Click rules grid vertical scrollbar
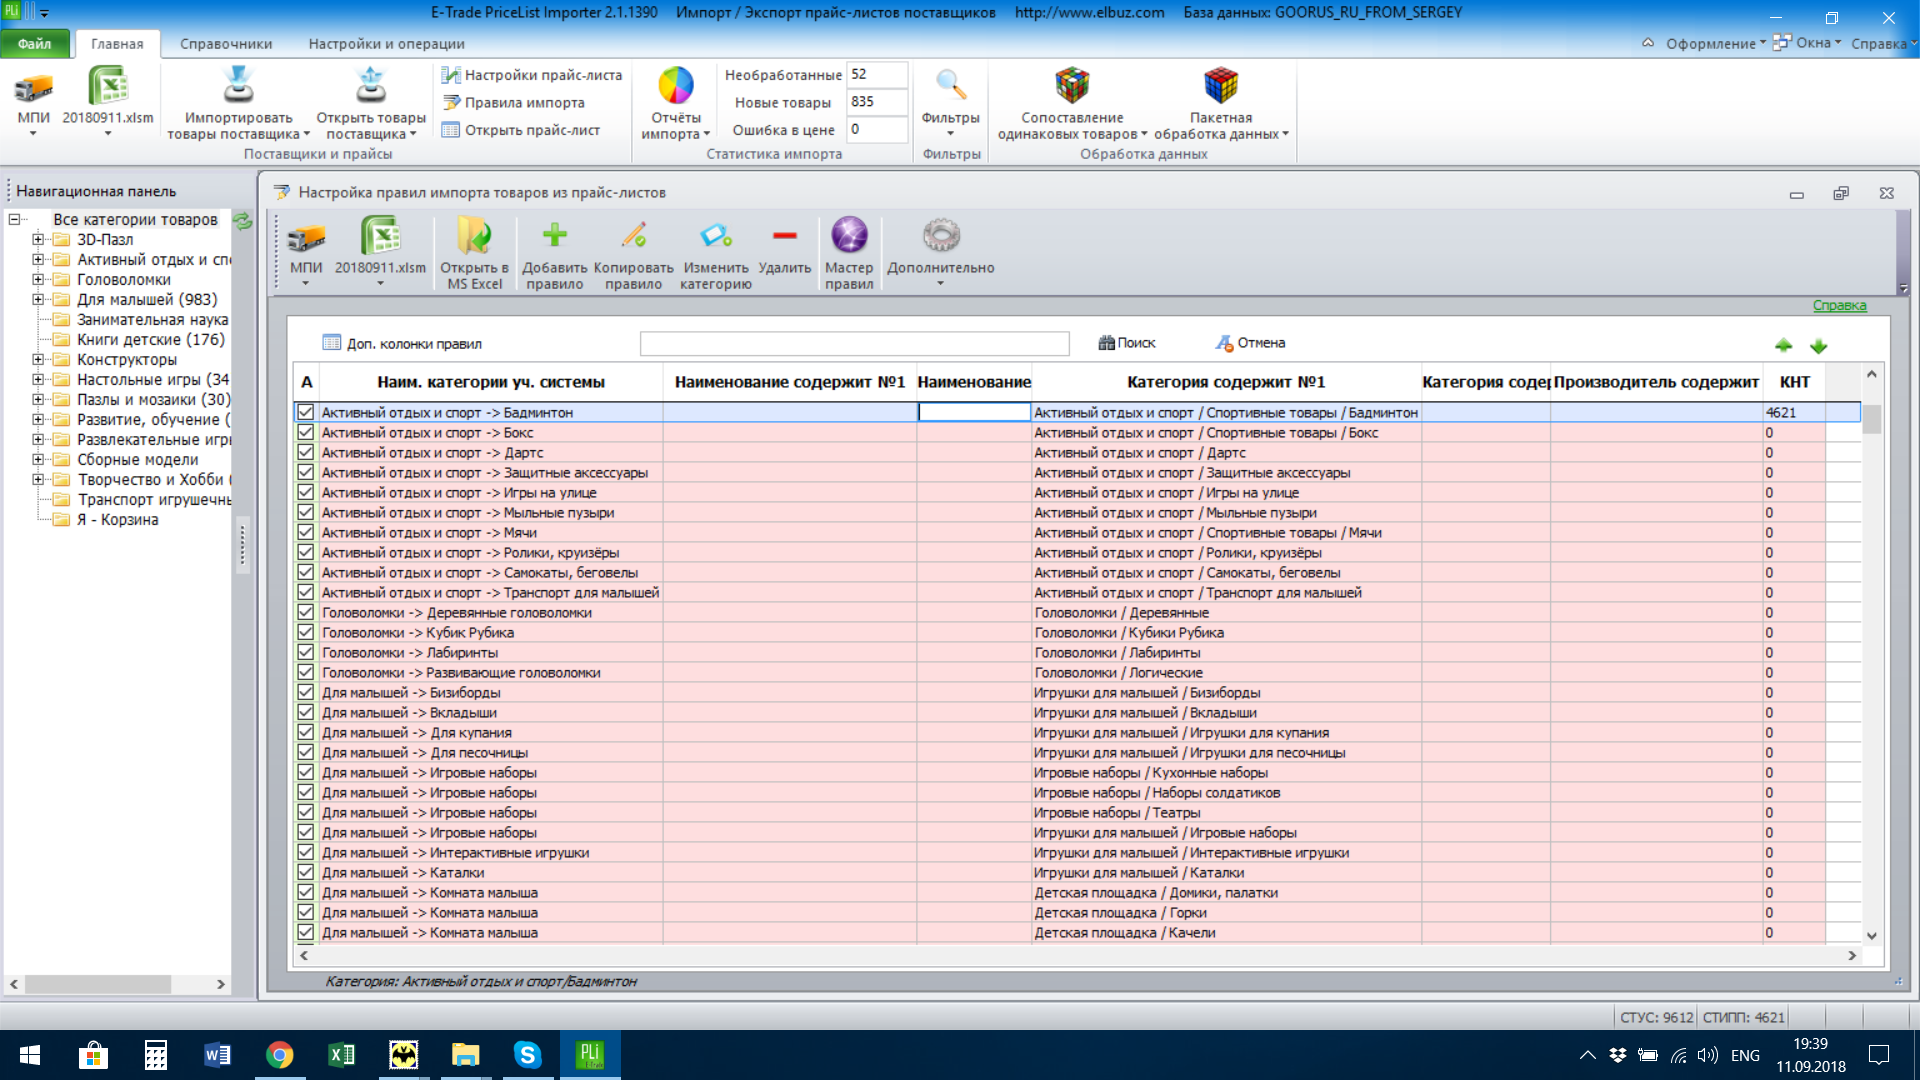This screenshot has width=1920, height=1080. 1871,655
